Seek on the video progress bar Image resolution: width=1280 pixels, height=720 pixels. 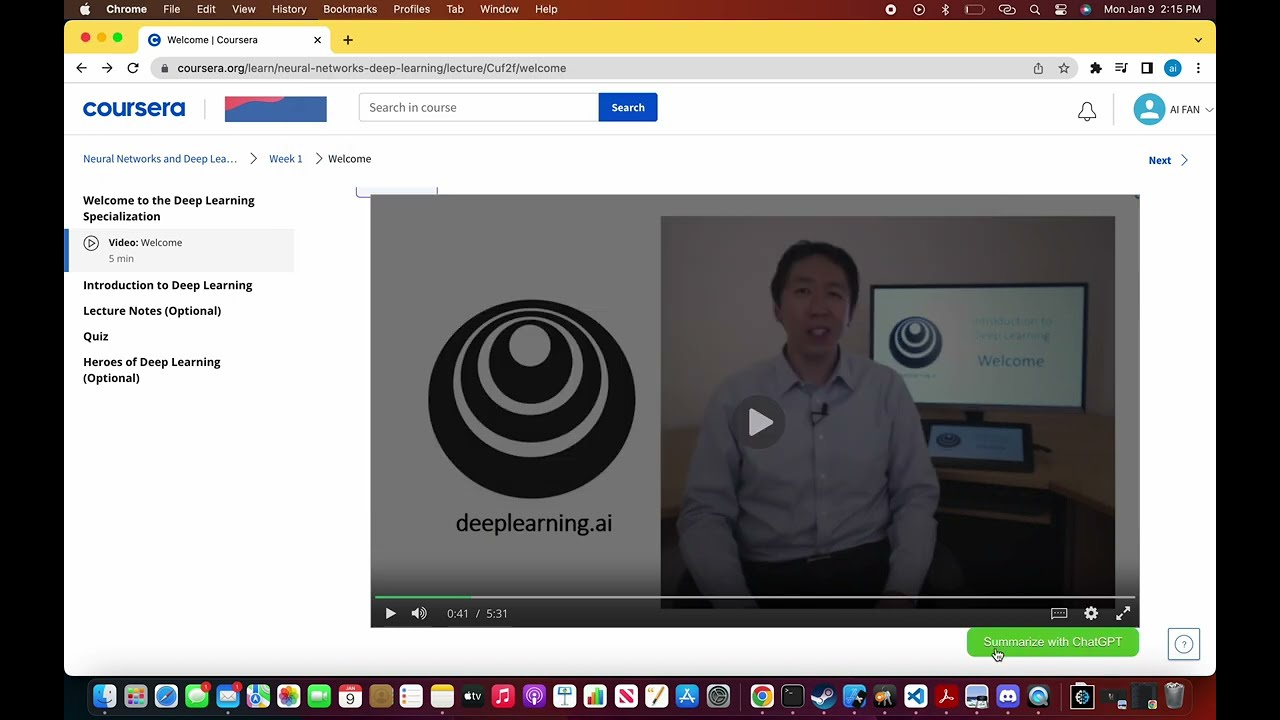755,597
